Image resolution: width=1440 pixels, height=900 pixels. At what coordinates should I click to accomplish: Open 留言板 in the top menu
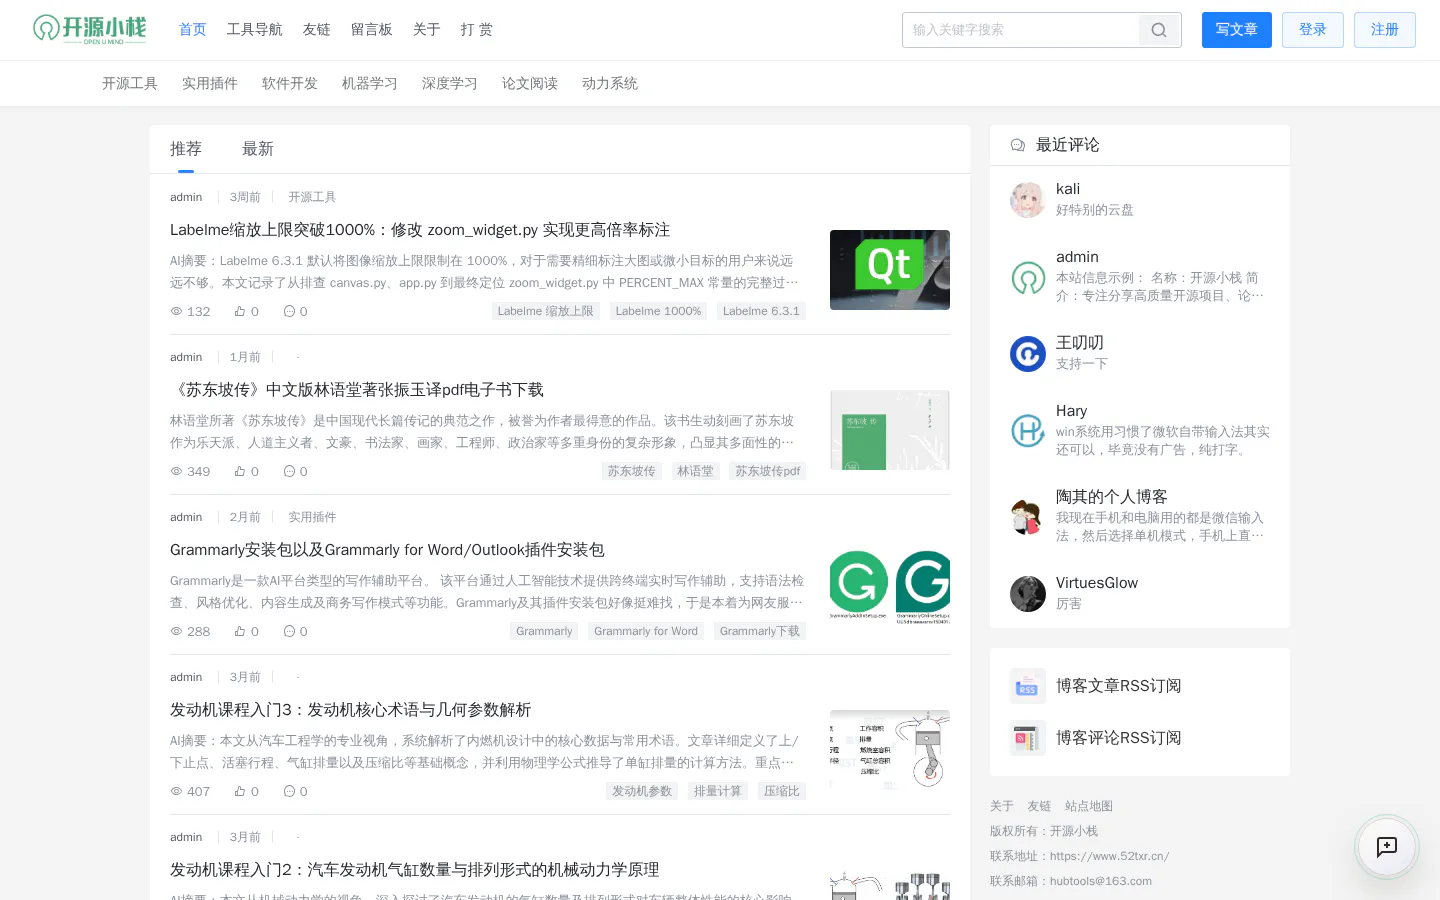(372, 30)
